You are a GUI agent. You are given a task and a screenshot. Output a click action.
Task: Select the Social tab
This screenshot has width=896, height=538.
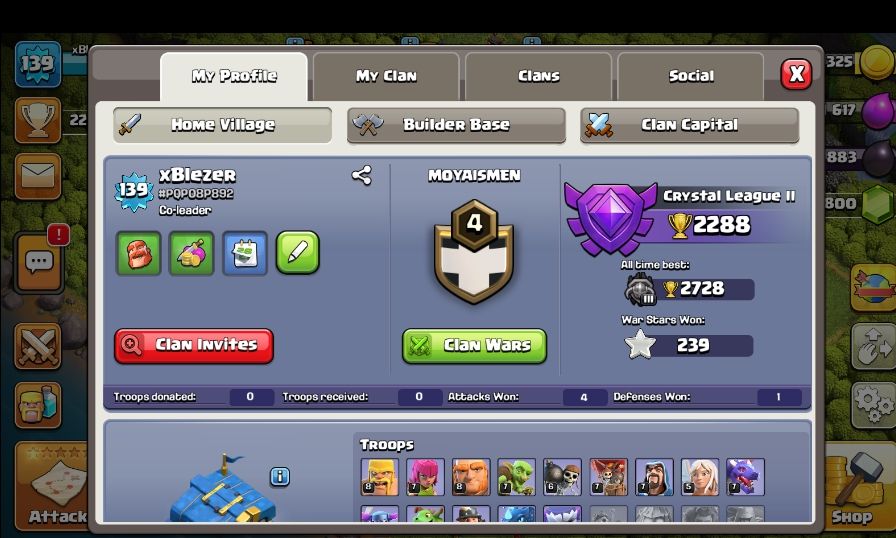click(691, 77)
